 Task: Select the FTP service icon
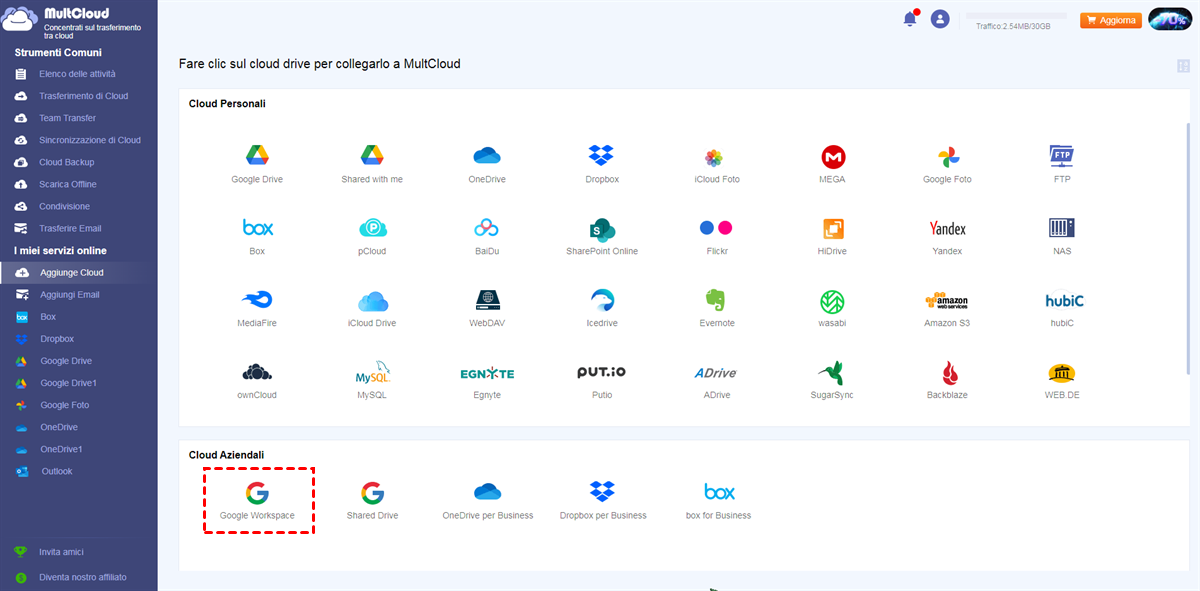[x=1061, y=156]
